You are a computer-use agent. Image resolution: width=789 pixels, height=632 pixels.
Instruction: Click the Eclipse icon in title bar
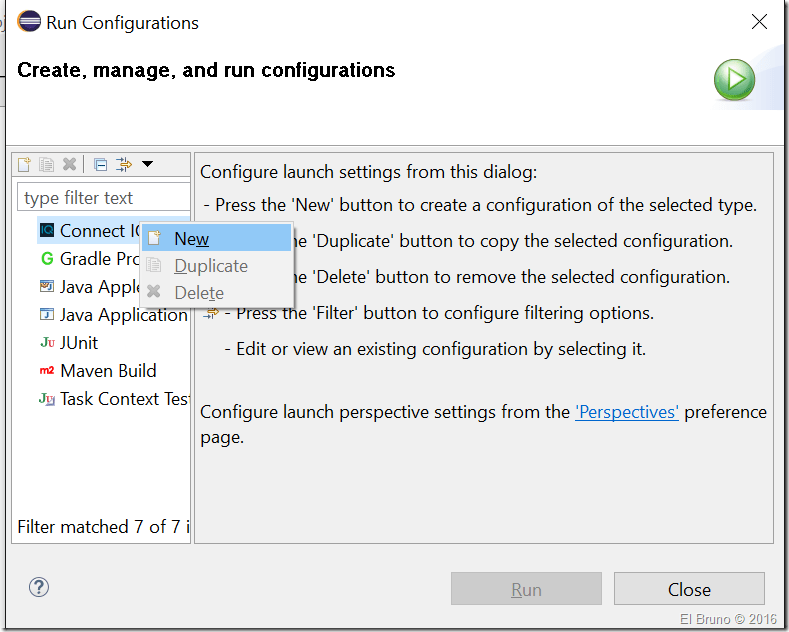point(29,22)
